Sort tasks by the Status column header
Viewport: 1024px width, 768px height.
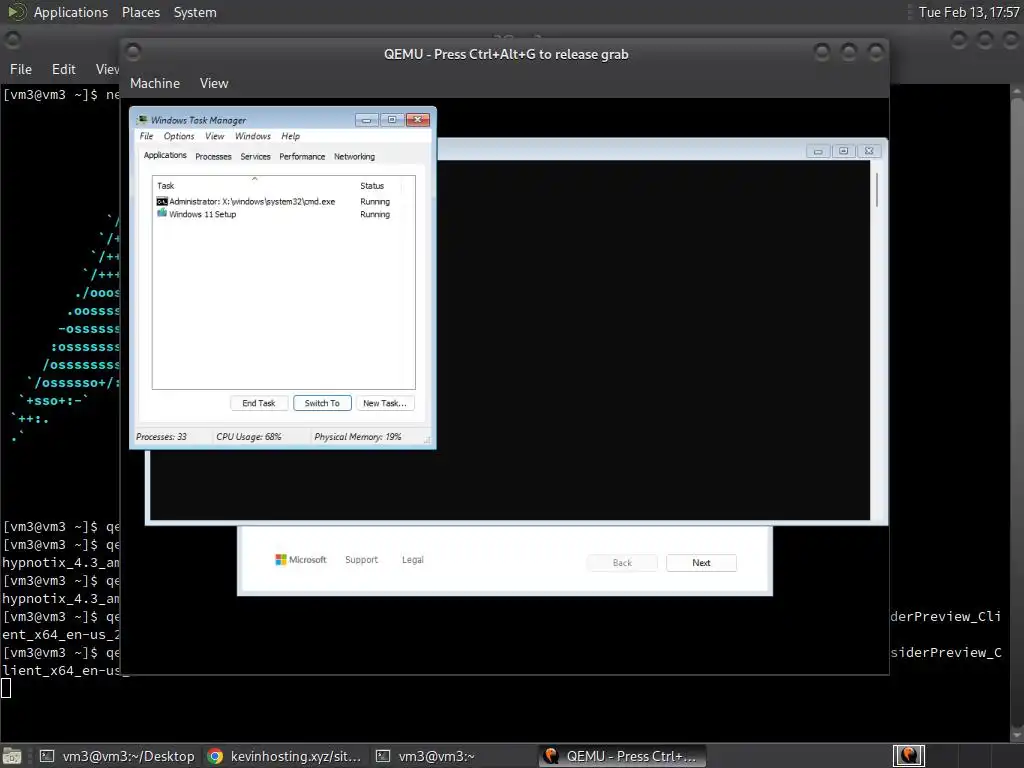point(379,185)
